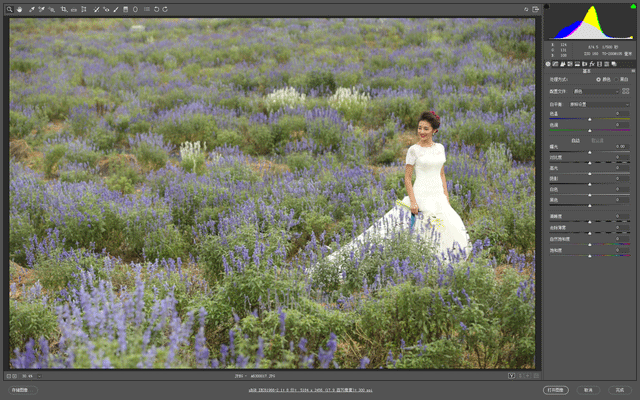Click the 色温 temperature slider handle
The width and height of the screenshot is (640, 400).
click(589, 119)
